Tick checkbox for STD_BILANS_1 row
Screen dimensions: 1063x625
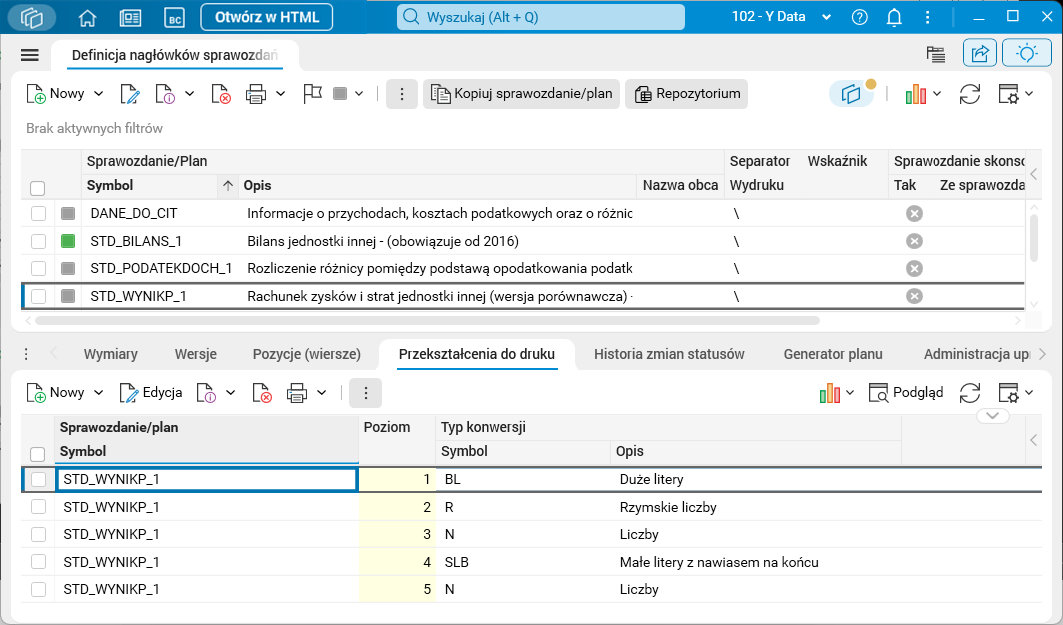pos(38,241)
